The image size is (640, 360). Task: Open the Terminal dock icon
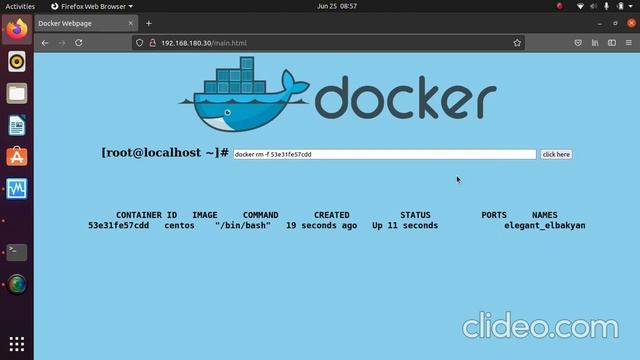coord(17,252)
